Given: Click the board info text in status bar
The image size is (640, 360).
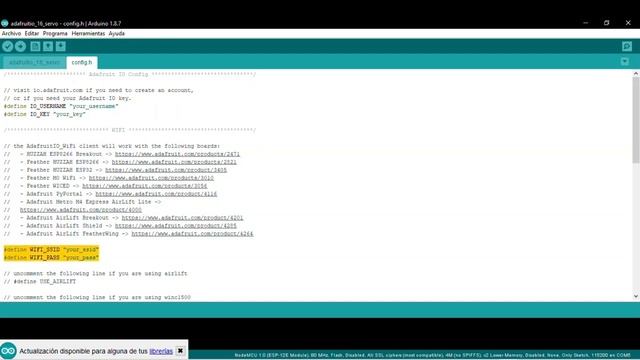Looking at the screenshot, I should tap(432, 356).
